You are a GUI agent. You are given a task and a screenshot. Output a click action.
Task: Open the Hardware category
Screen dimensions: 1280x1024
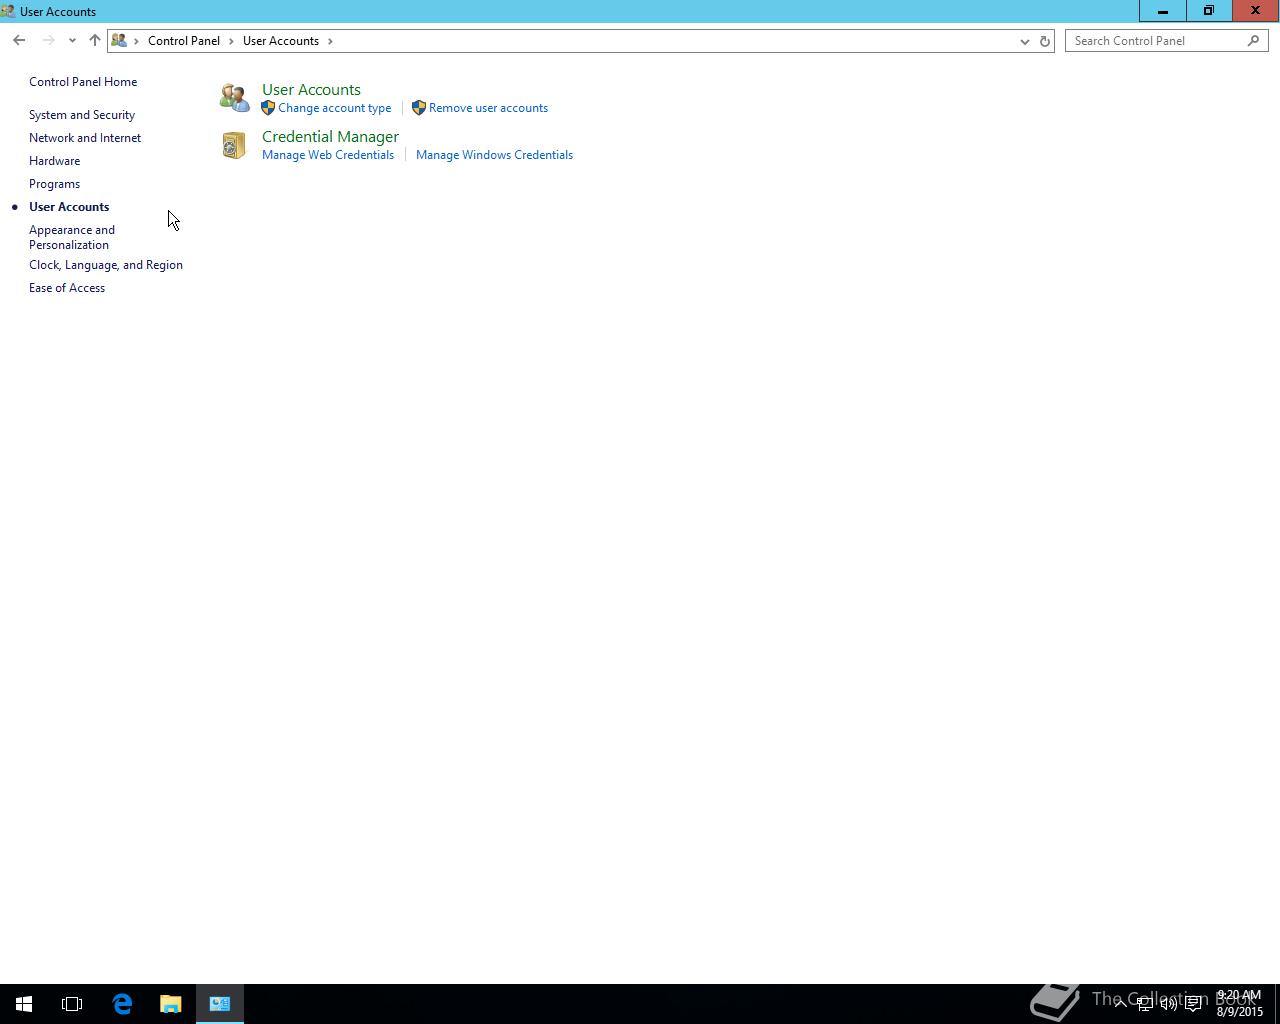point(55,161)
